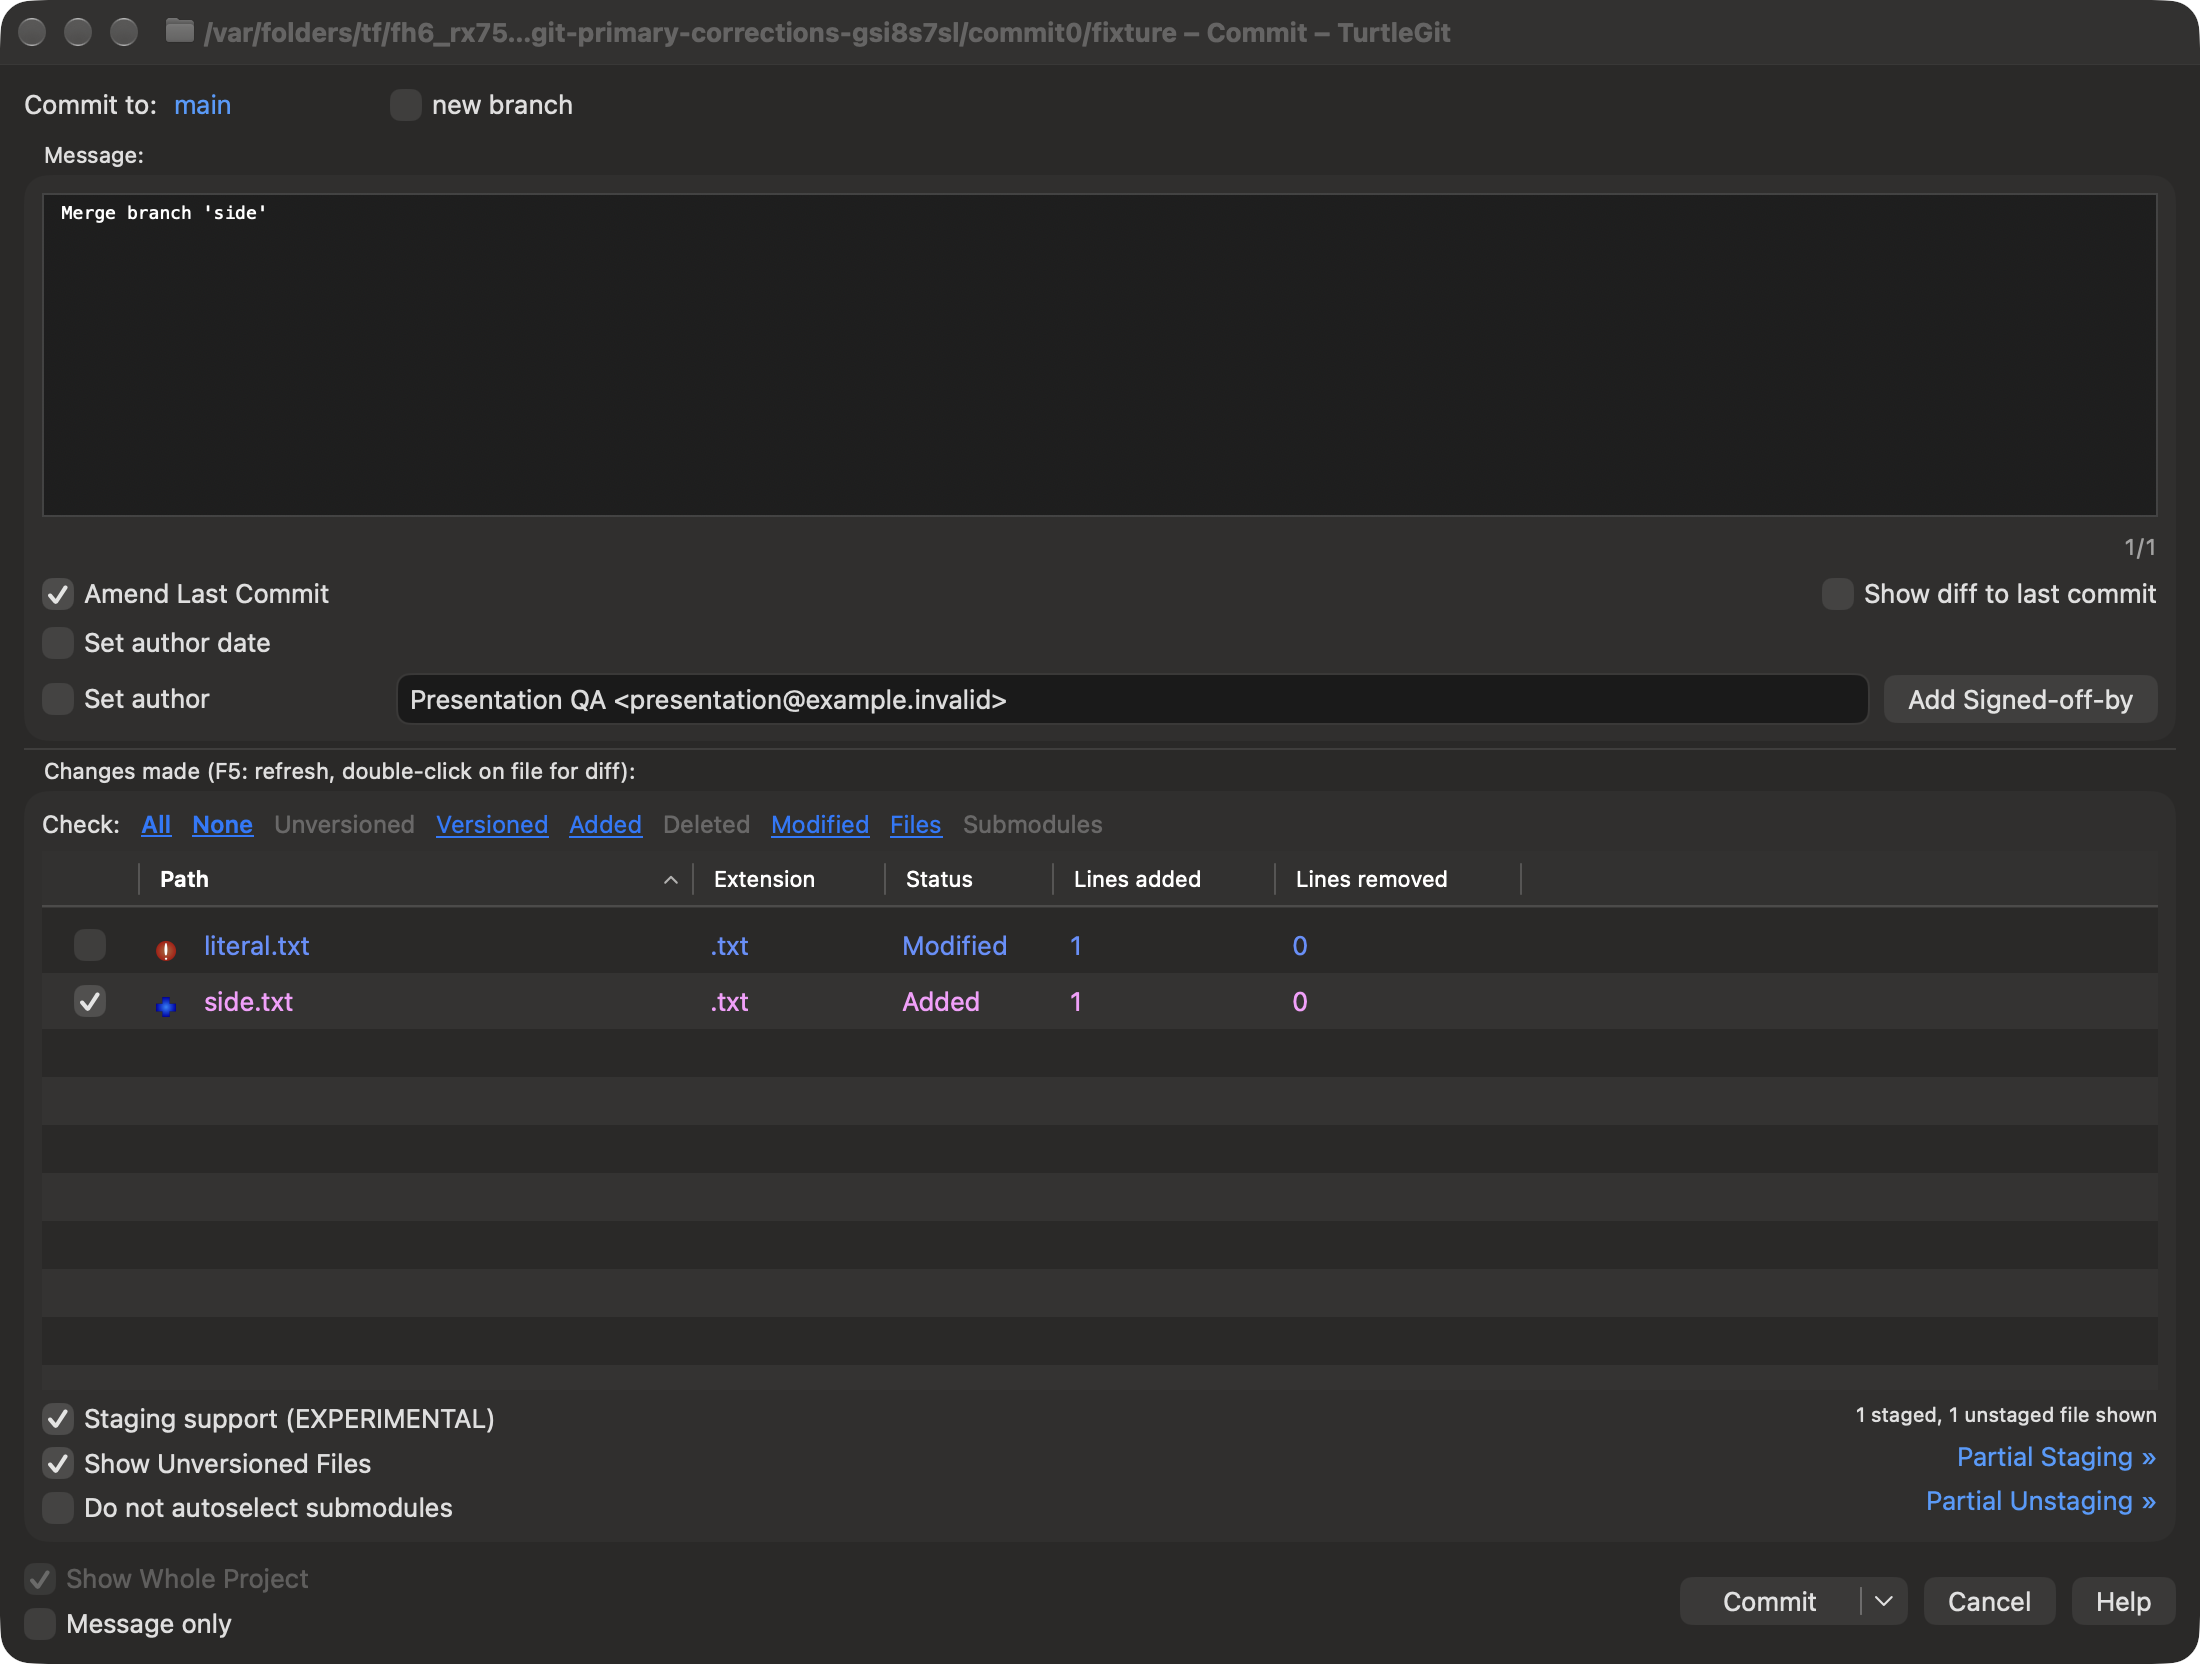
Task: Click the folder icon in title bar
Action: [179, 32]
